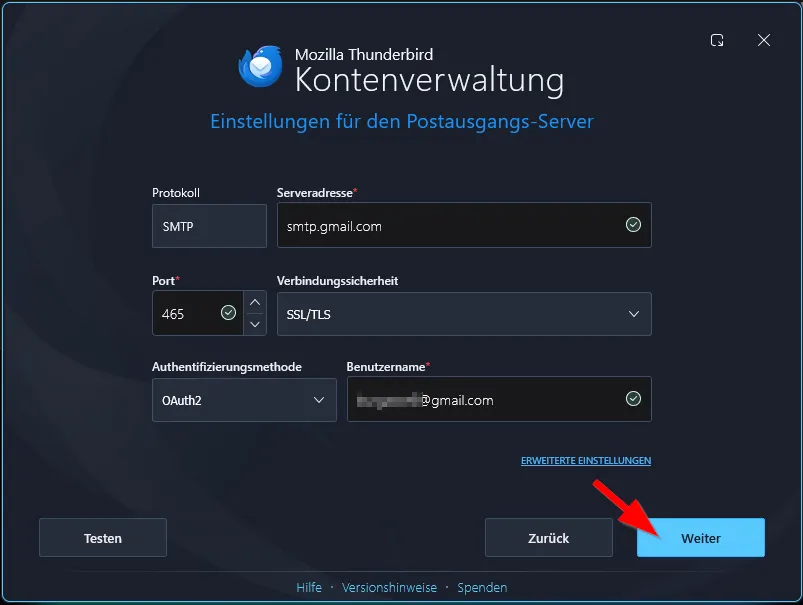Click the chevron on the SSL/TLS selector
Viewport: 803px width, 605px height.
[x=633, y=314]
